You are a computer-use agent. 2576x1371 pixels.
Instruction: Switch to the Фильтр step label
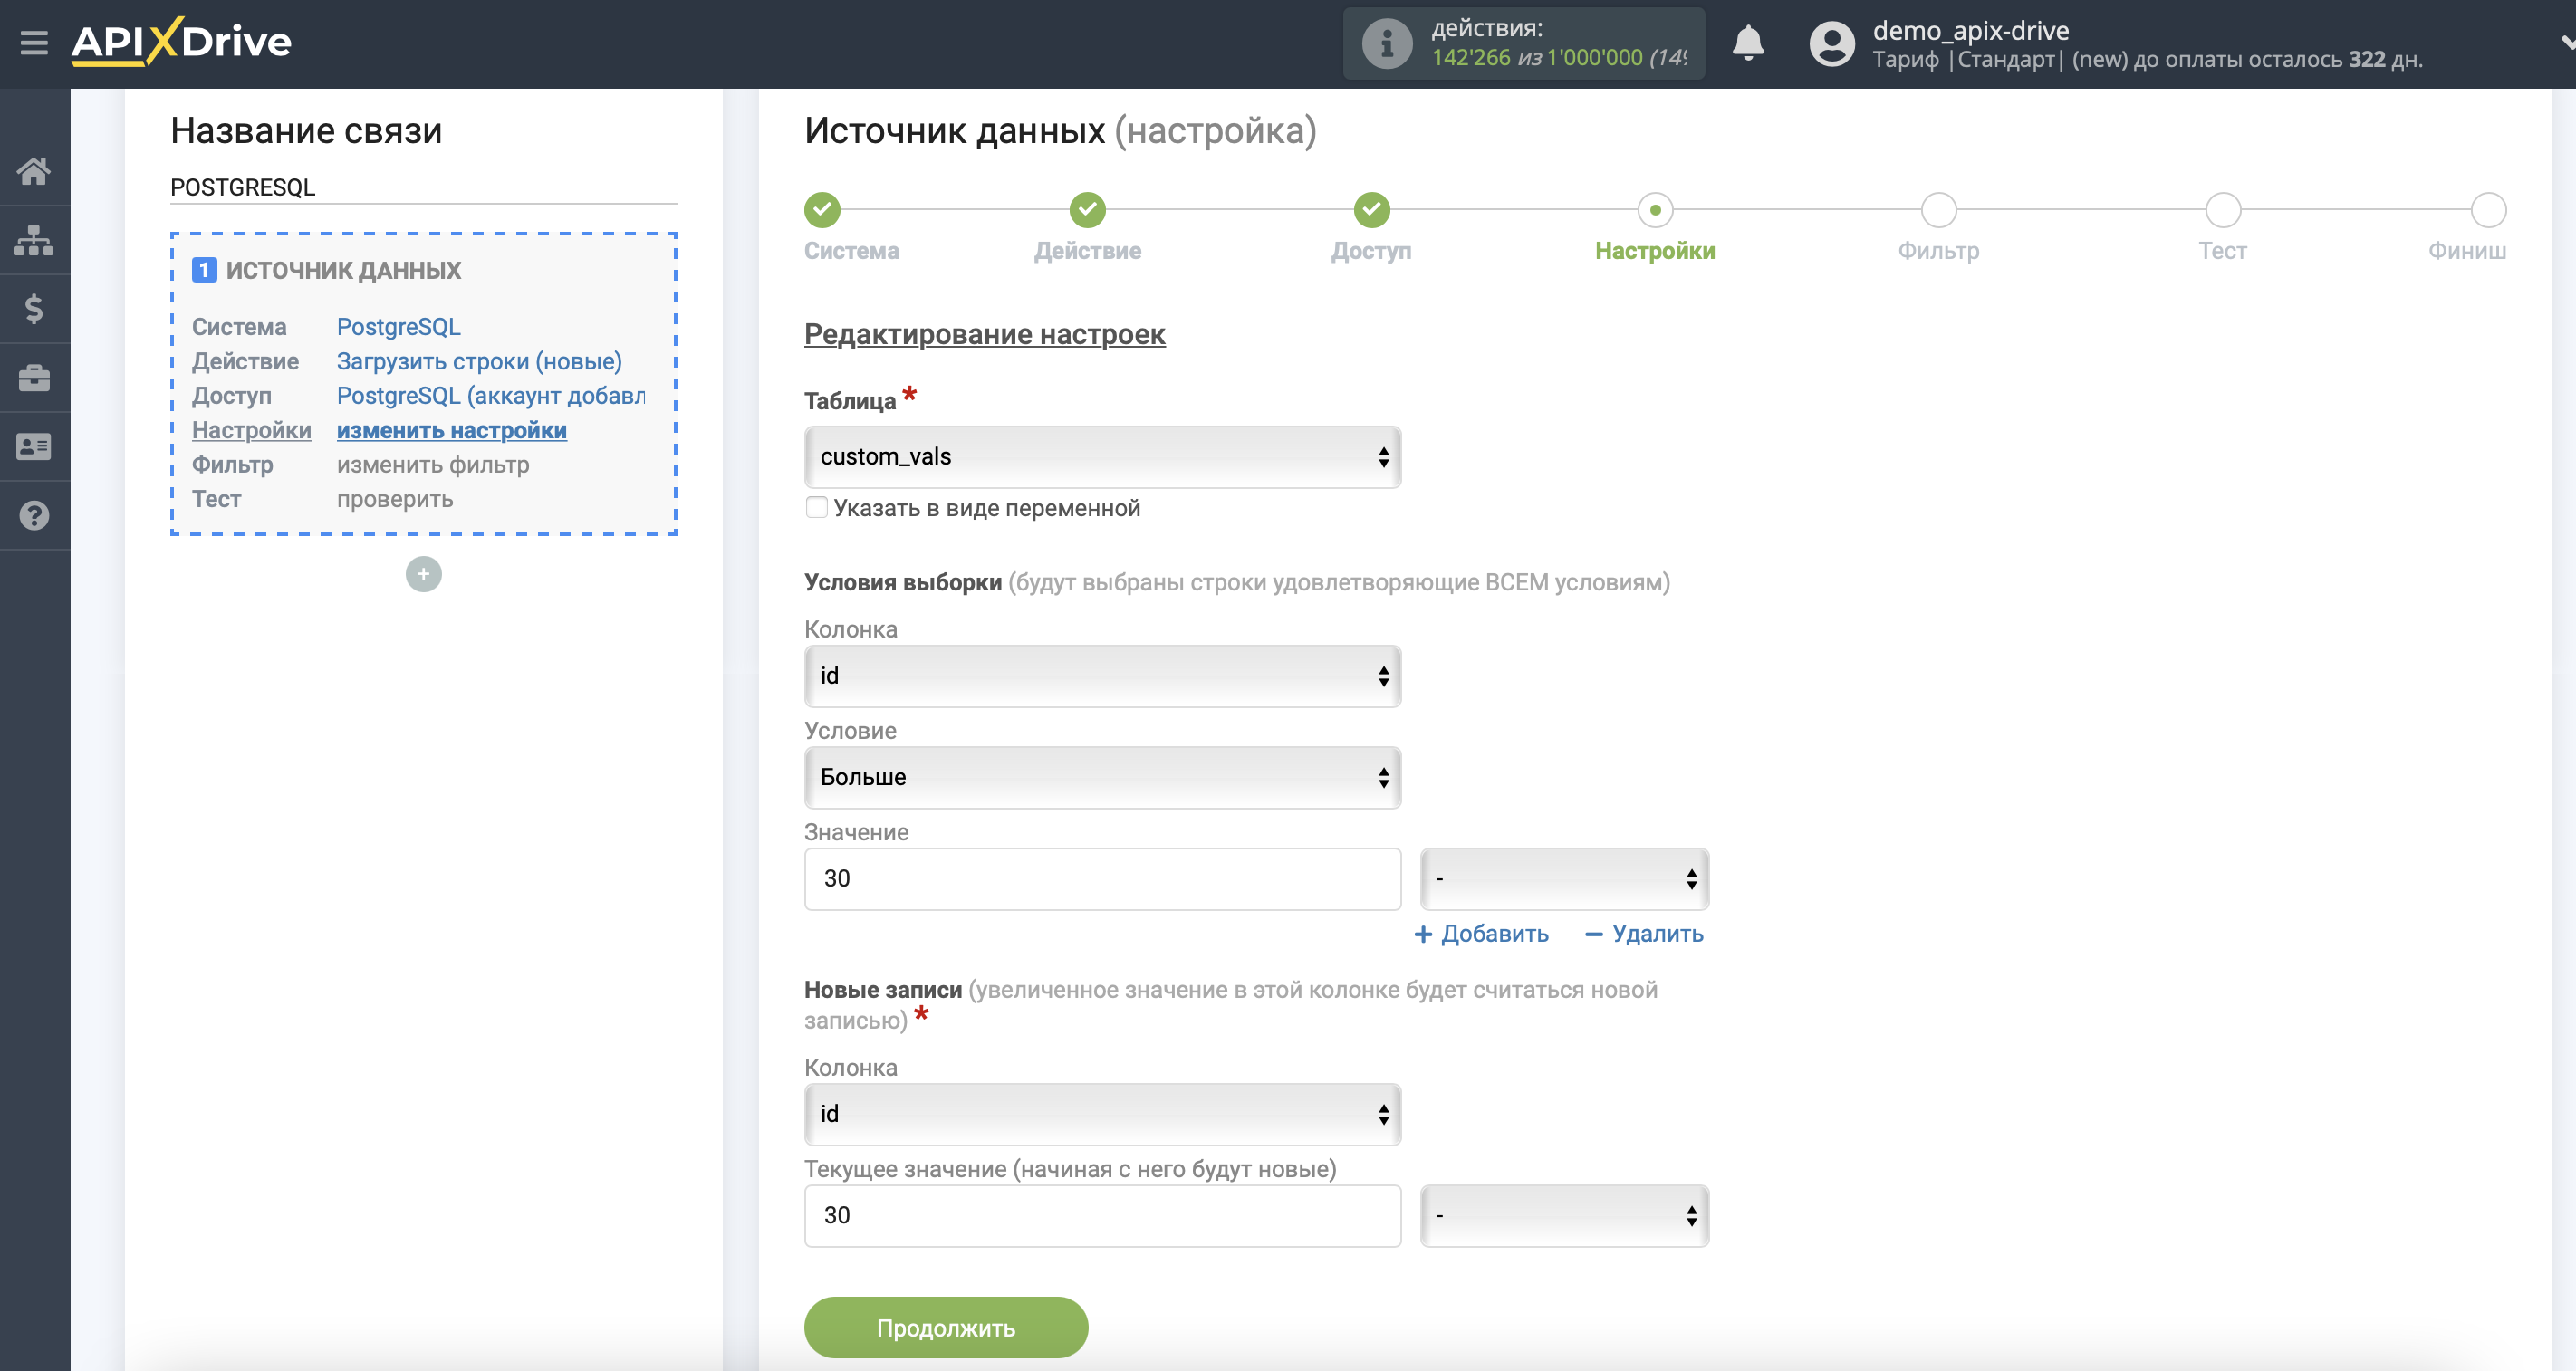pos(1939,251)
